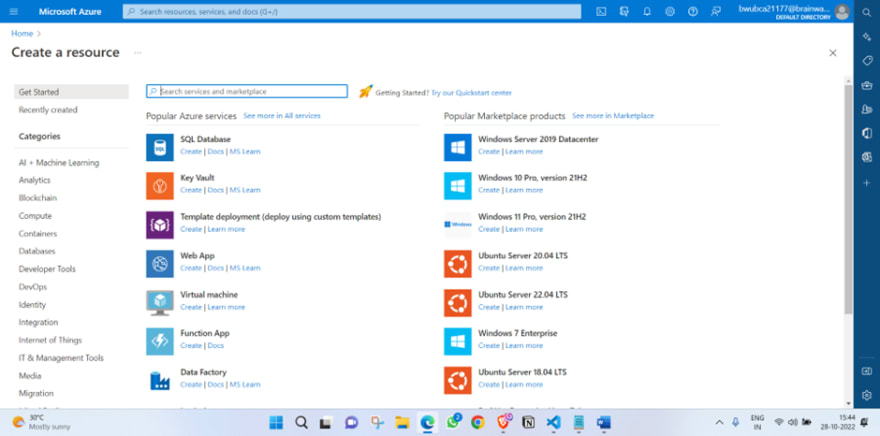Click the Windows 7 Enterprise icon
This screenshot has height=436, width=880.
pos(458,341)
